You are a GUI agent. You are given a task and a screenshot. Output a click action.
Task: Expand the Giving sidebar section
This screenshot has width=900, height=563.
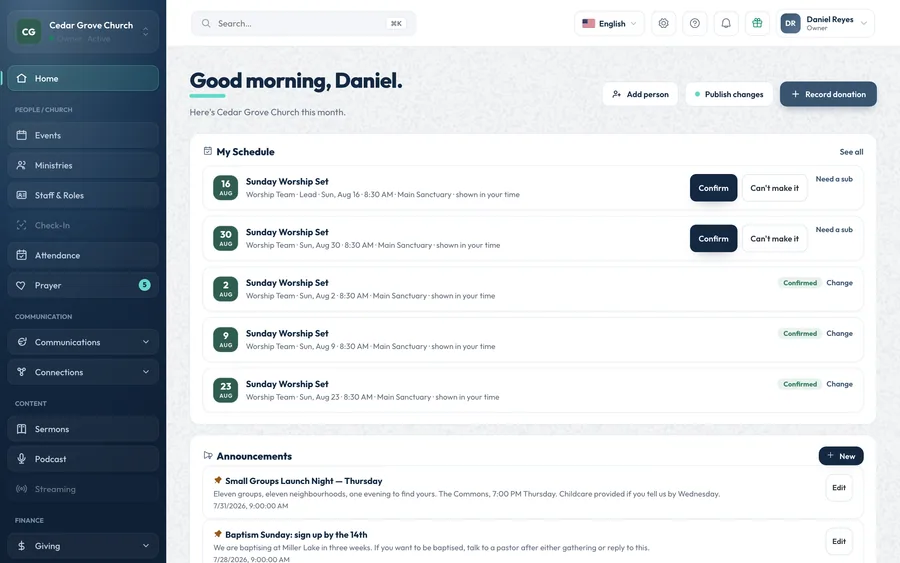coord(83,546)
